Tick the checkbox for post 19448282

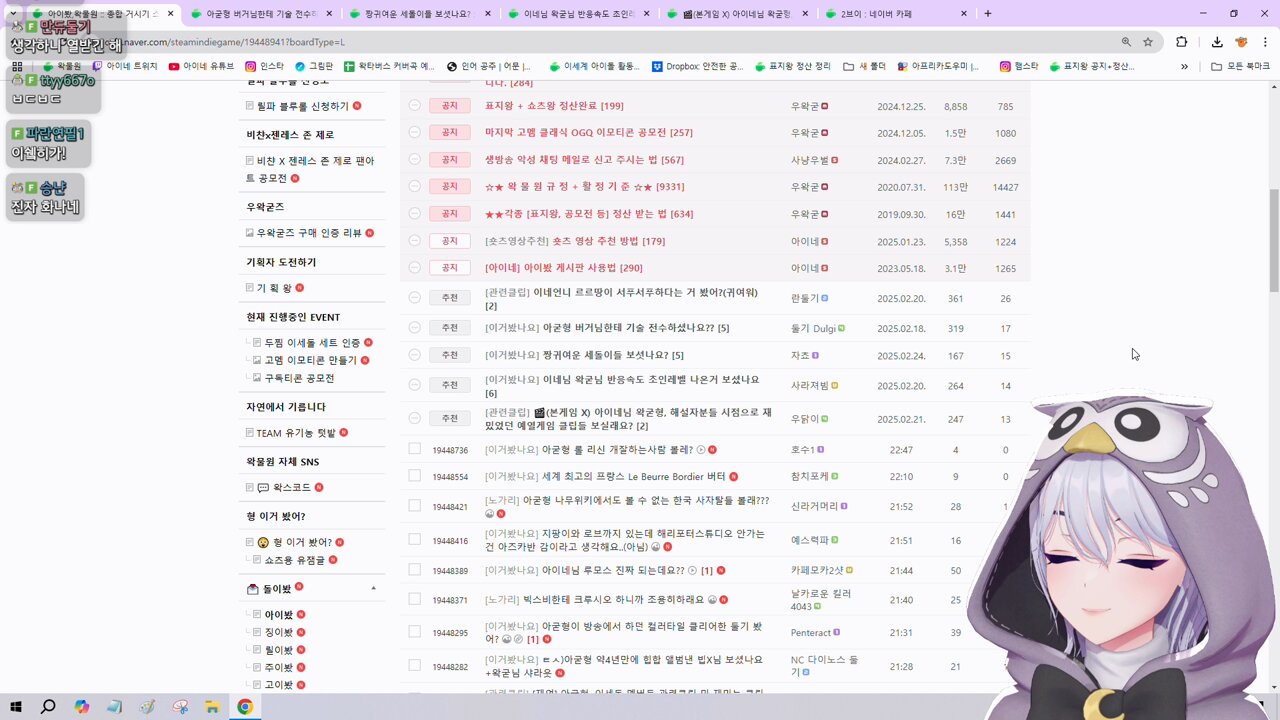click(x=415, y=665)
